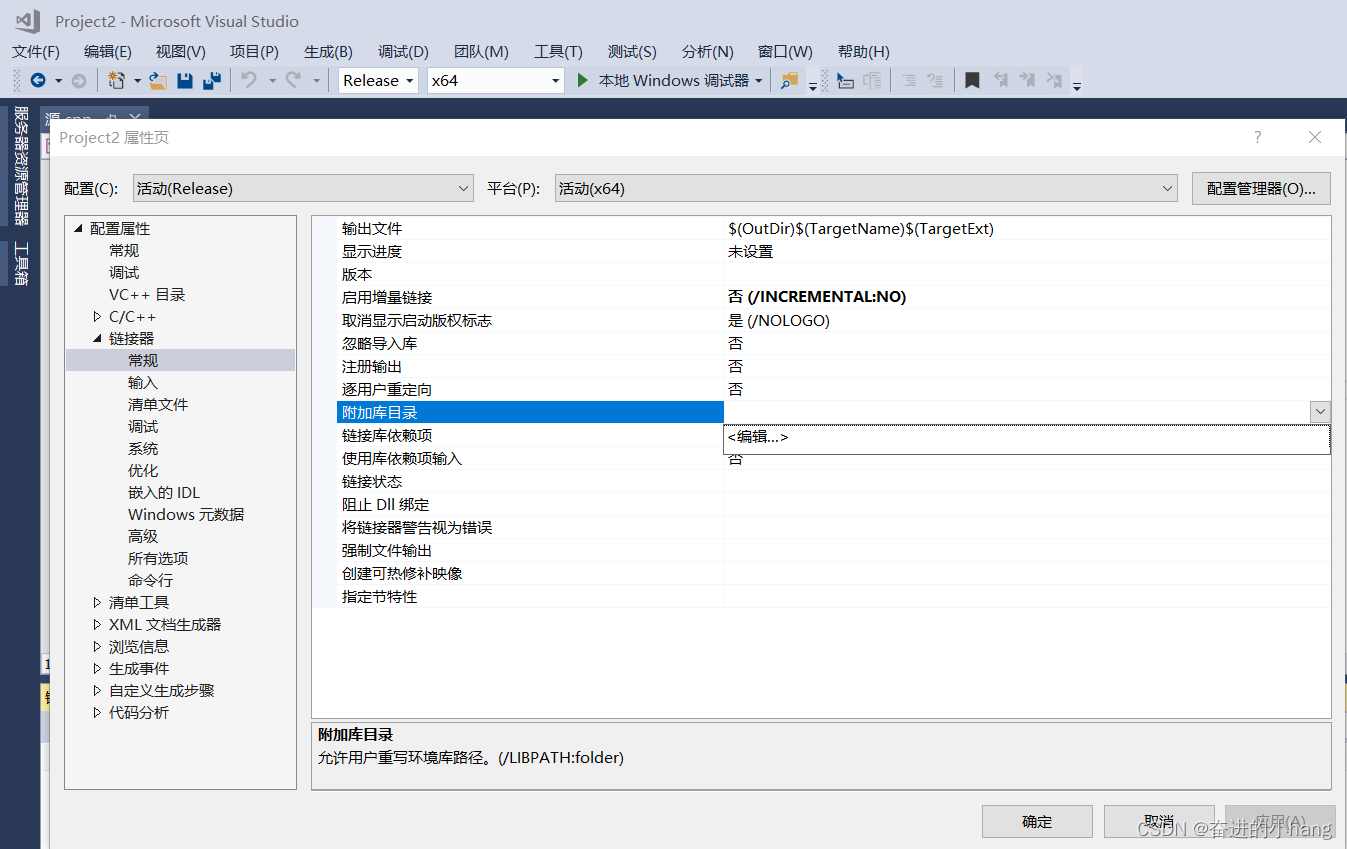Viewport: 1347px width, 849px height.
Task: Open the Navigate Backward history dropdown arrow
Action: pyautogui.click(x=58, y=81)
